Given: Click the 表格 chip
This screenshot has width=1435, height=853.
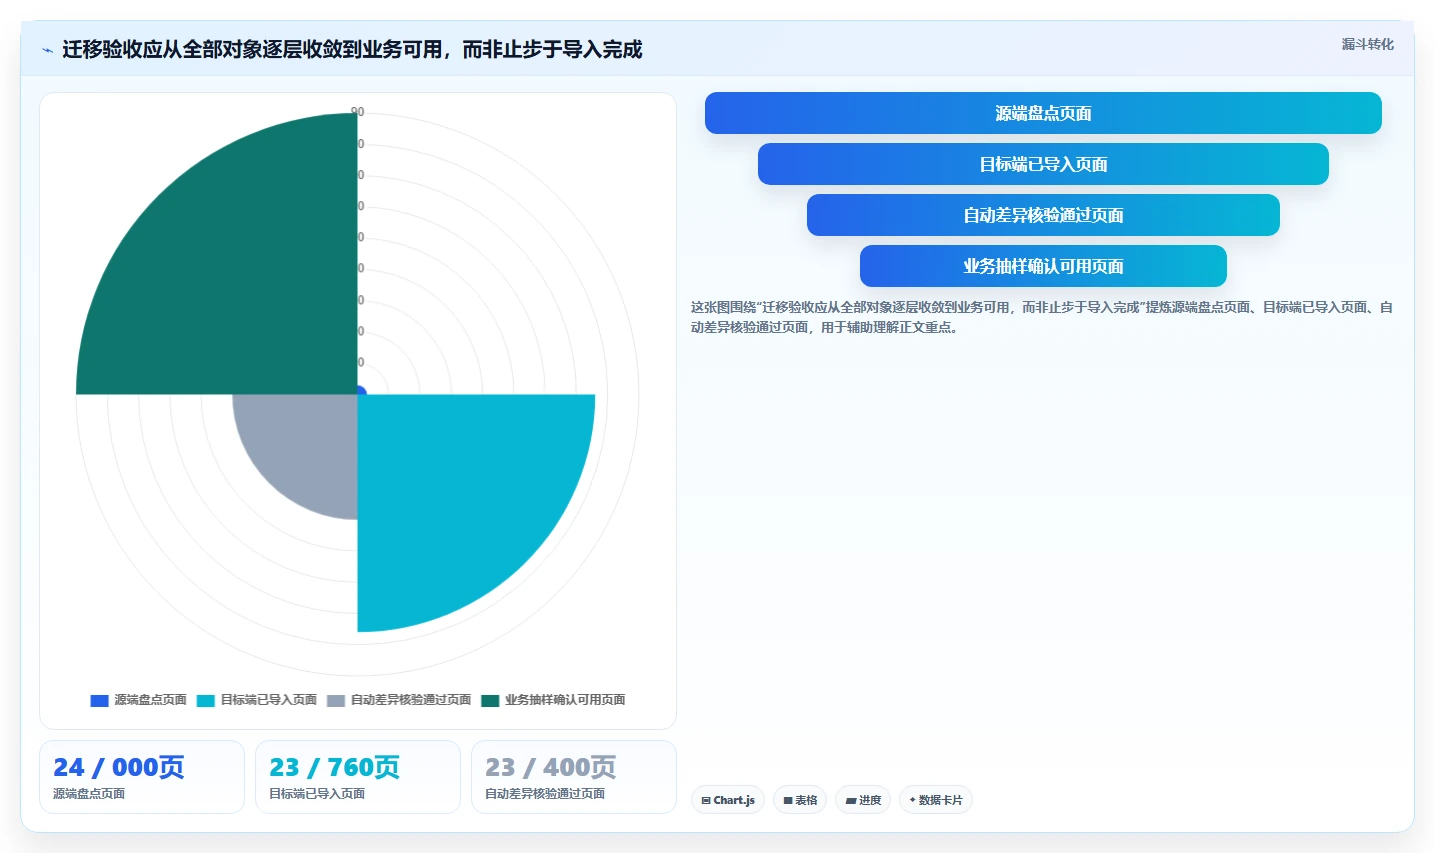Looking at the screenshot, I should pyautogui.click(x=800, y=800).
